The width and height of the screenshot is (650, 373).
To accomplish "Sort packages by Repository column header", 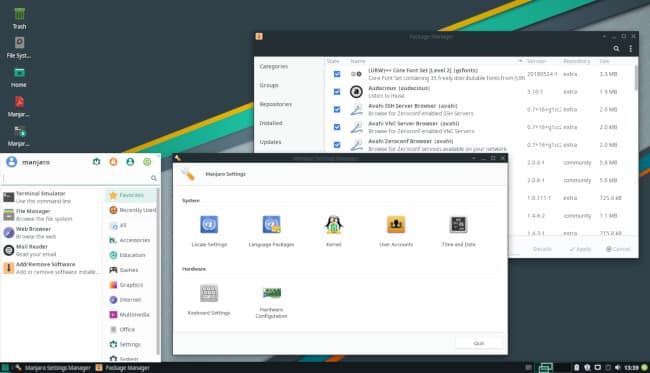I will point(577,61).
